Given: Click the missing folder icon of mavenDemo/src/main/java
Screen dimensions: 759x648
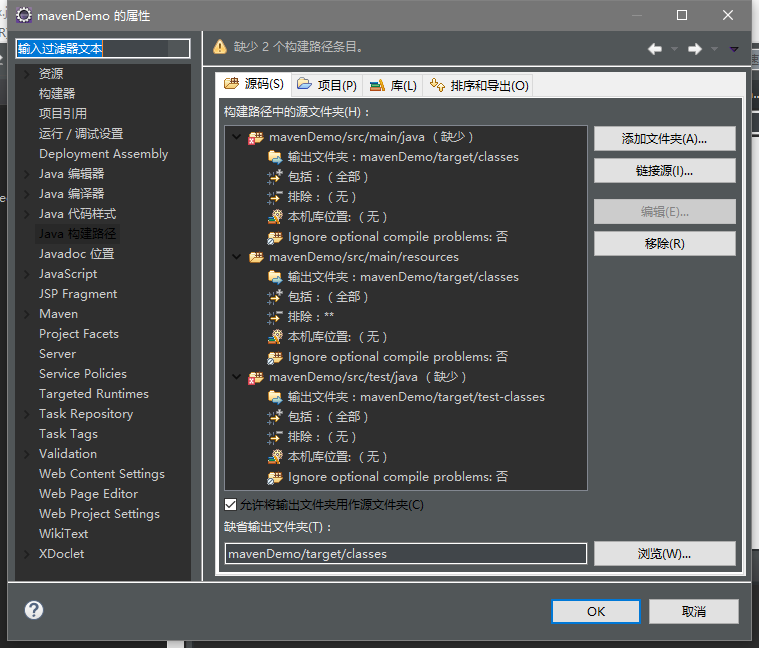Looking at the screenshot, I should [x=256, y=137].
